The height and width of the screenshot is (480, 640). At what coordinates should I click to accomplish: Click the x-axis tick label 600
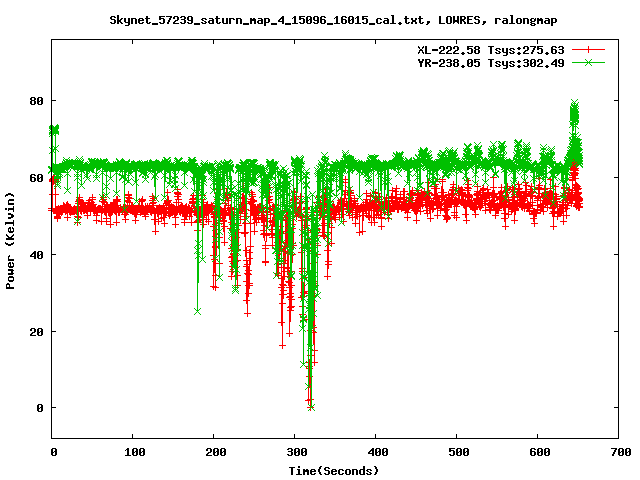click(540, 452)
